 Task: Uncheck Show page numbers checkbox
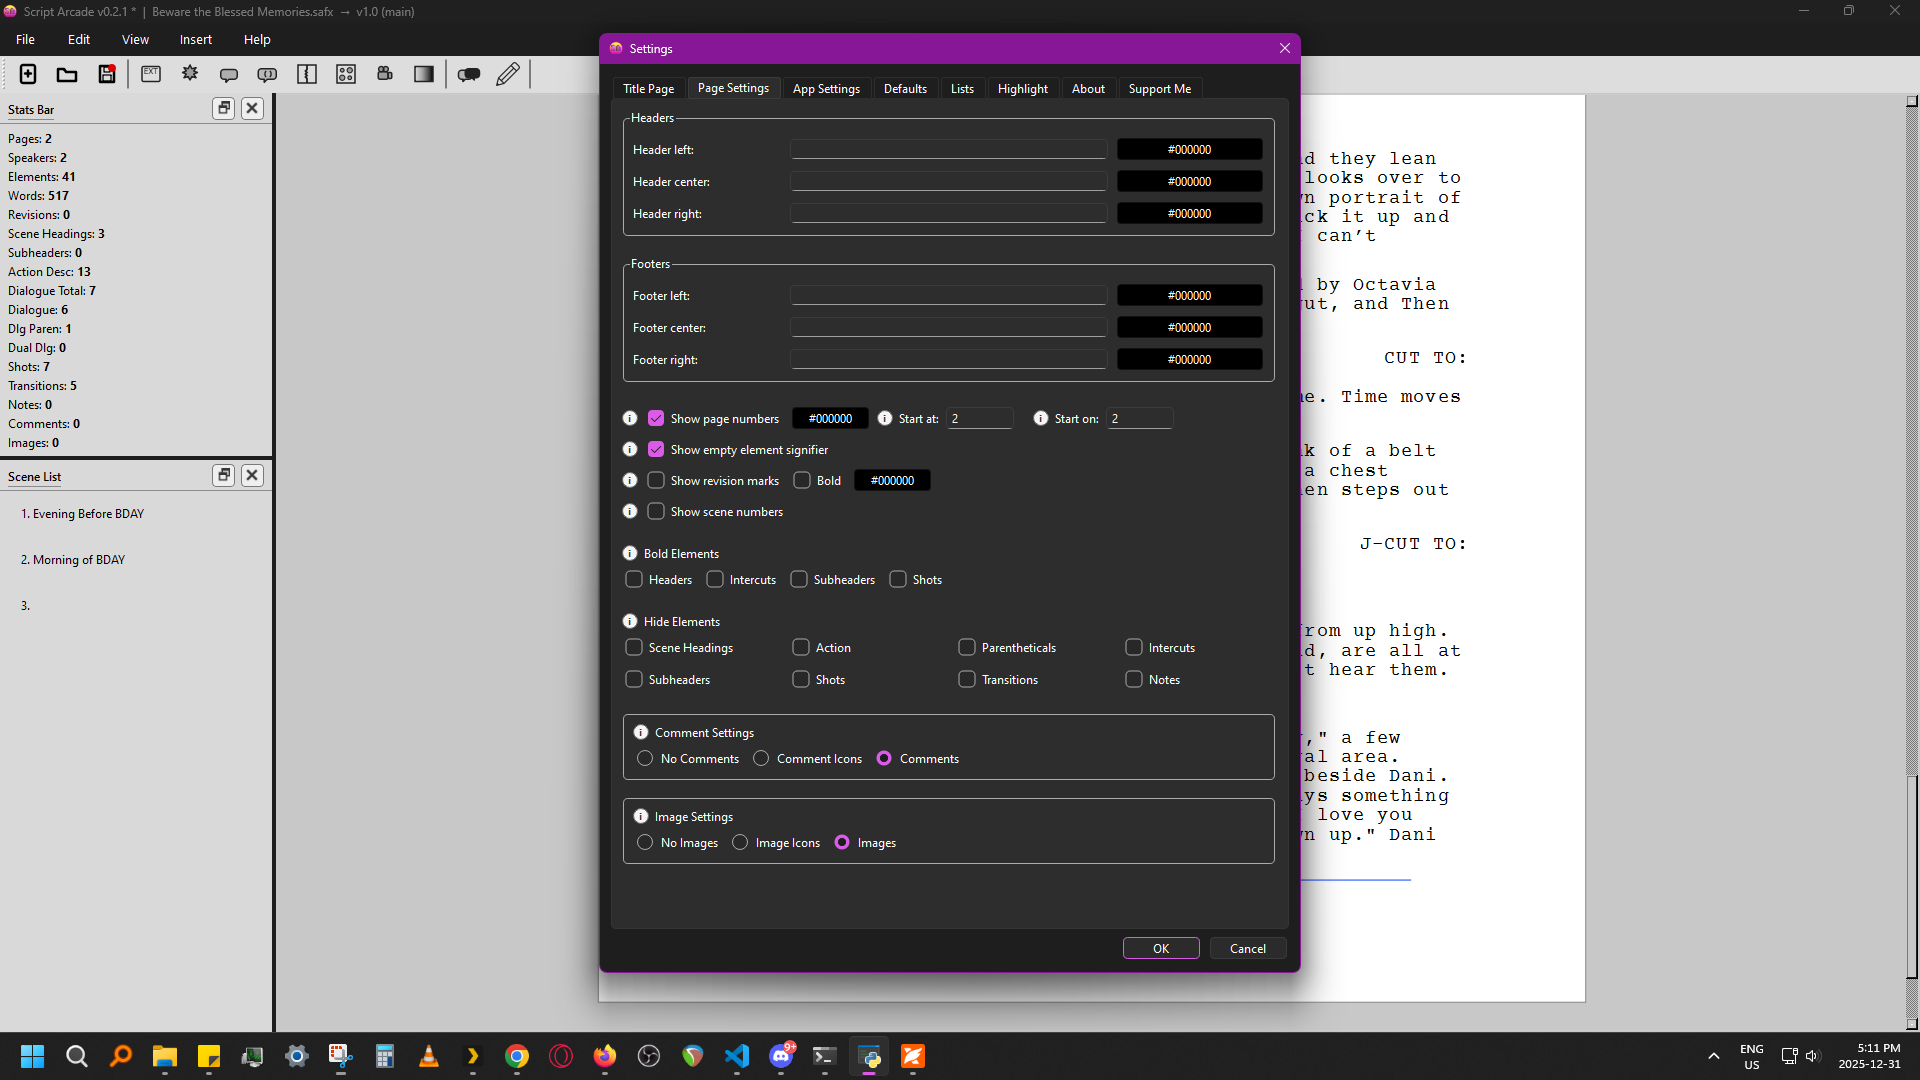pos(656,418)
